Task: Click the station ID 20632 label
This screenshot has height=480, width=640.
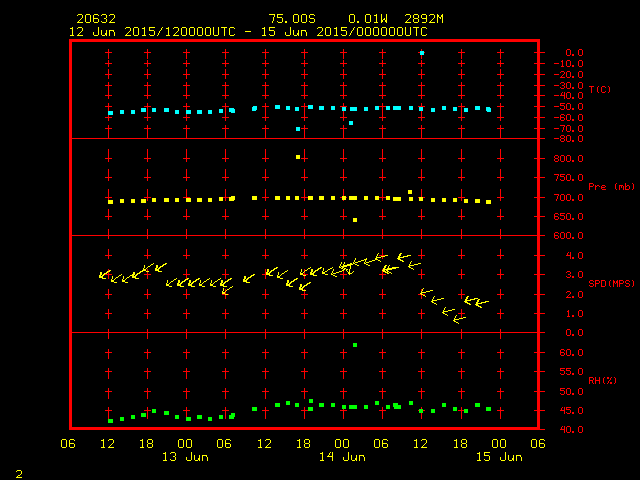Action: (x=95, y=19)
